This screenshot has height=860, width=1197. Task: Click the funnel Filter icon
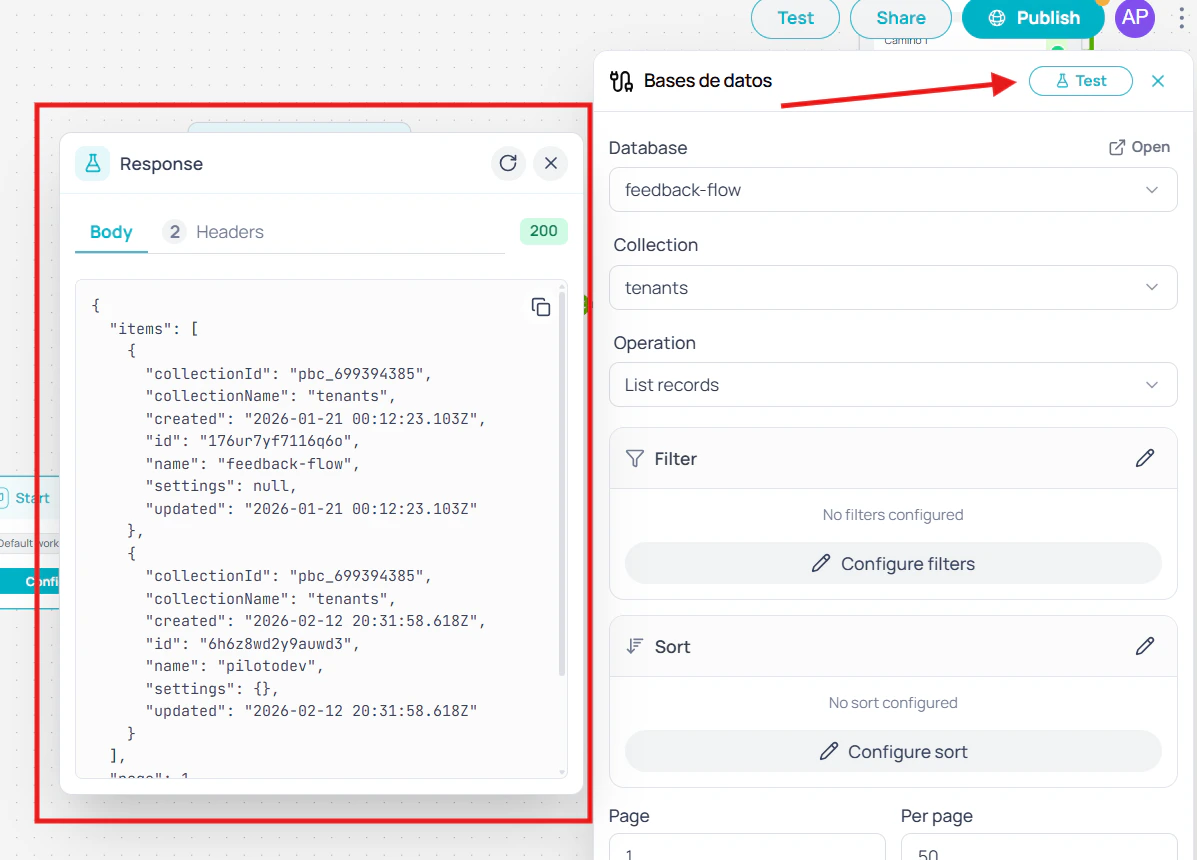[634, 459]
